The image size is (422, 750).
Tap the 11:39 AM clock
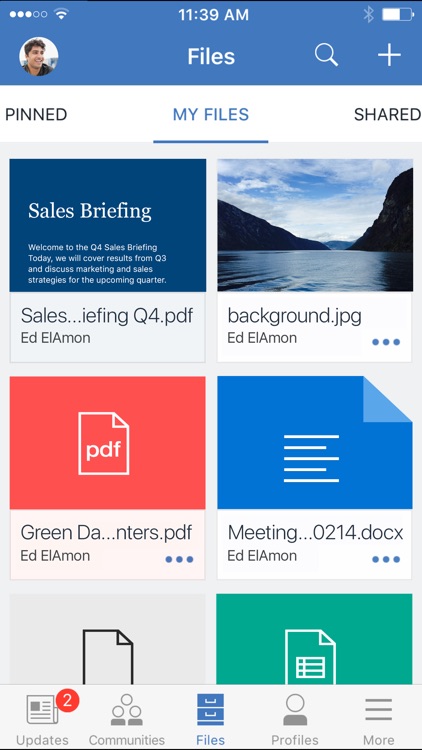point(213,15)
